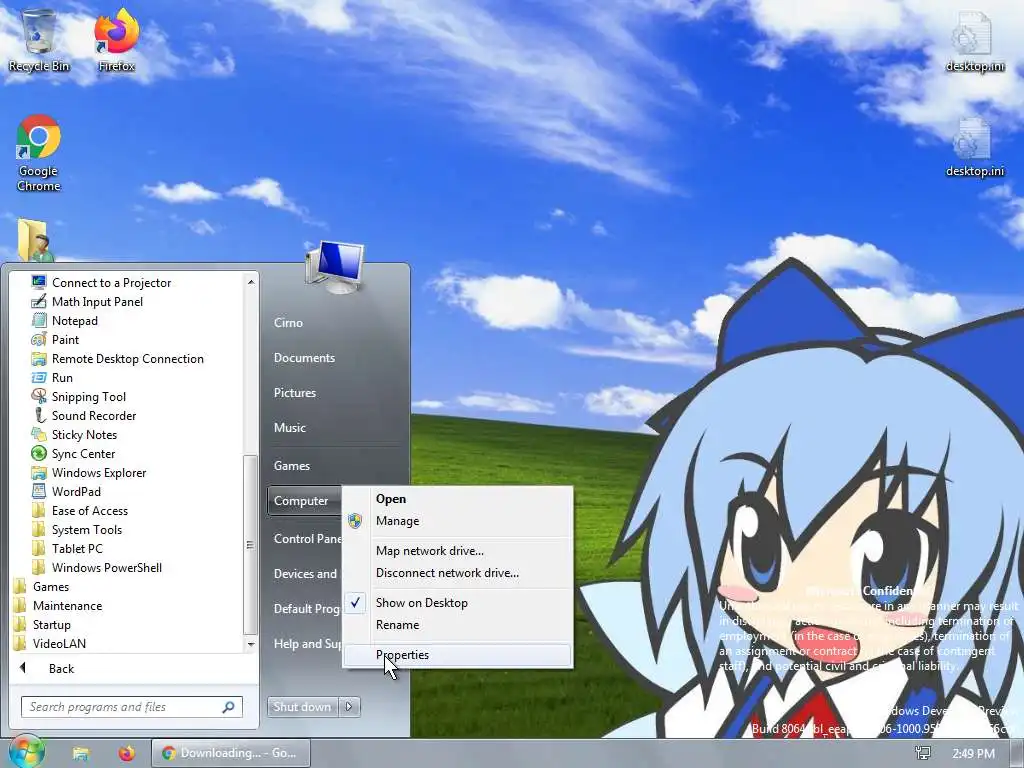Click the Sticky Notes icon
The image size is (1024, 768).
(39, 434)
